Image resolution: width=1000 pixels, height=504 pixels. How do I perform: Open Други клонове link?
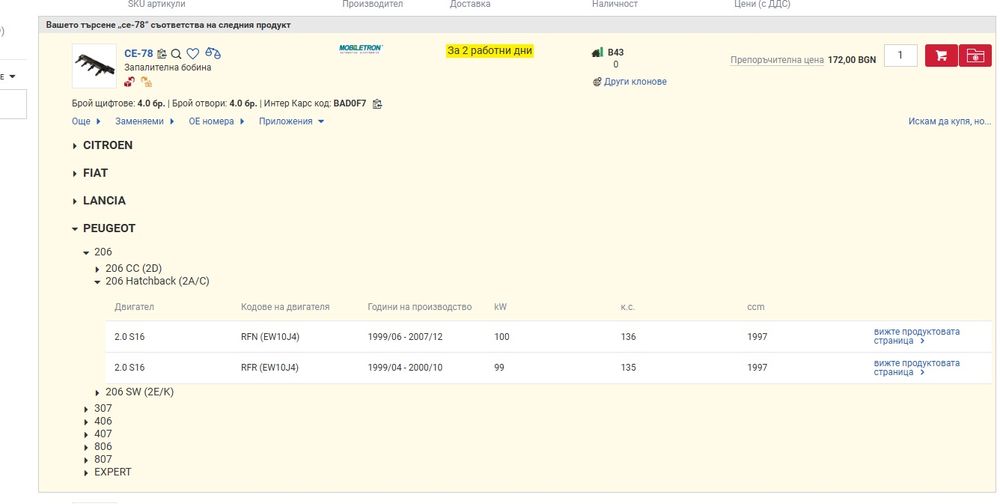pos(635,82)
